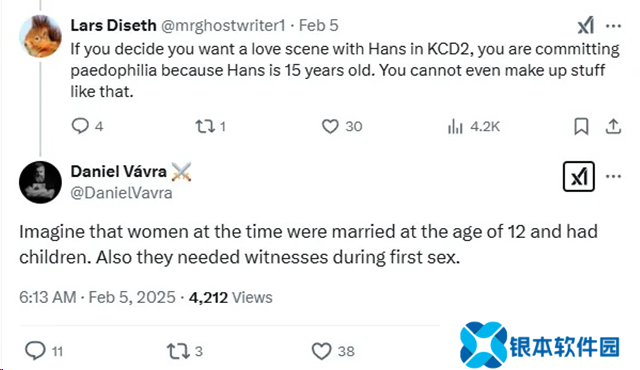
Task: Click Grok icon on Lars Diseth's tweet
Action: click(x=586, y=26)
